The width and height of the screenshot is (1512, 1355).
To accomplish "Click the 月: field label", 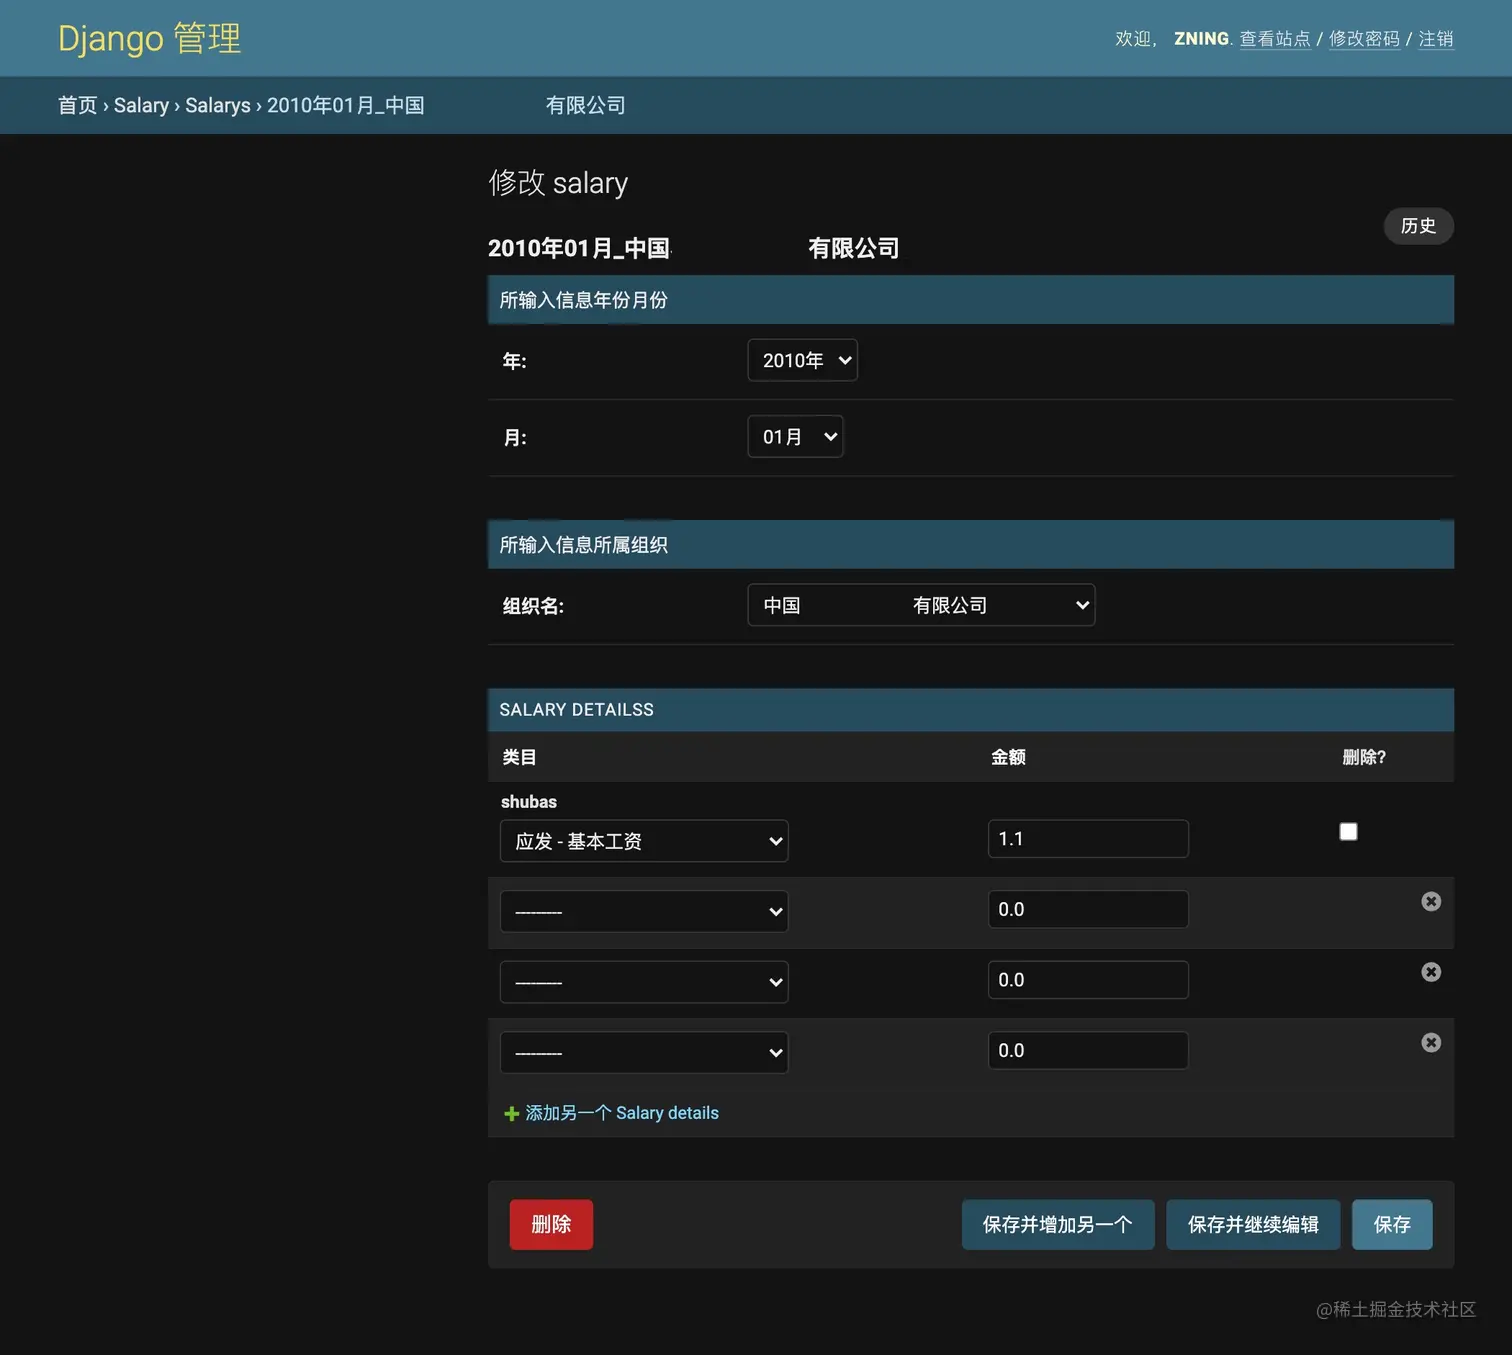I will [x=514, y=437].
